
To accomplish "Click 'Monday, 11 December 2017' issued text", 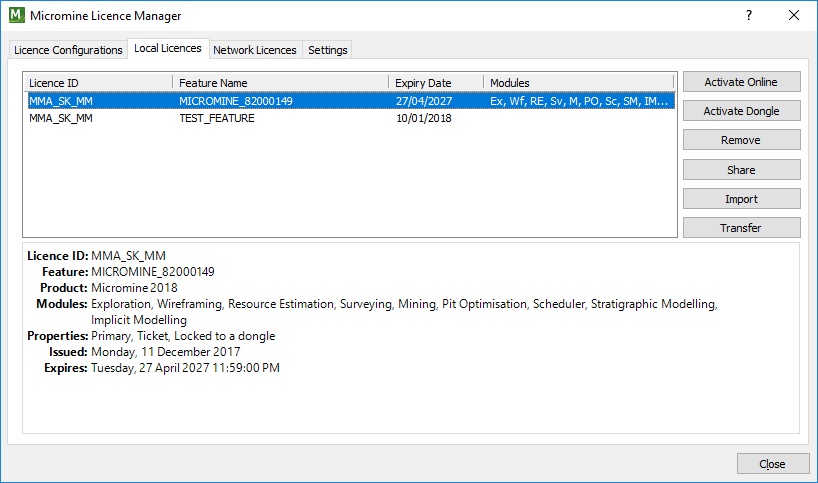I will point(166,352).
